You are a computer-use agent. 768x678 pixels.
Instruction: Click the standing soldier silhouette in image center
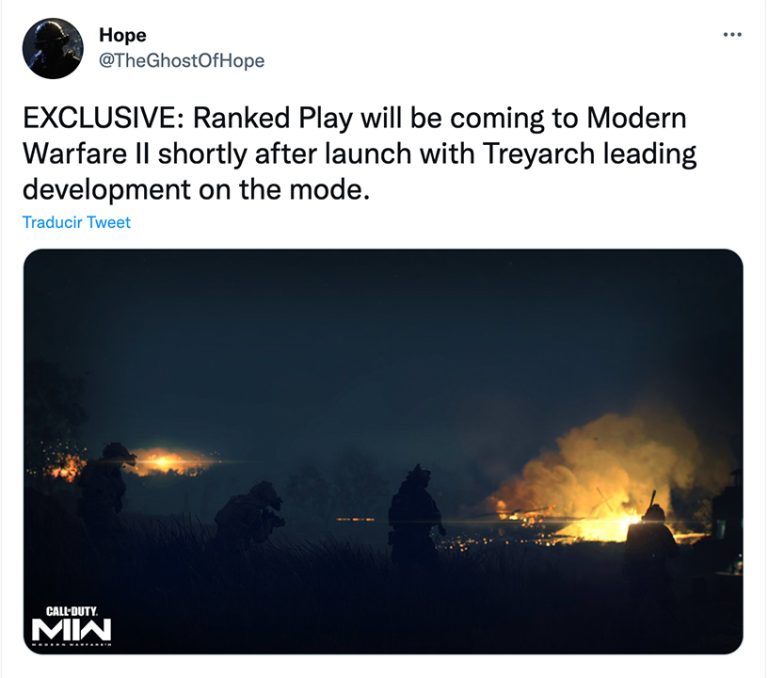click(414, 514)
